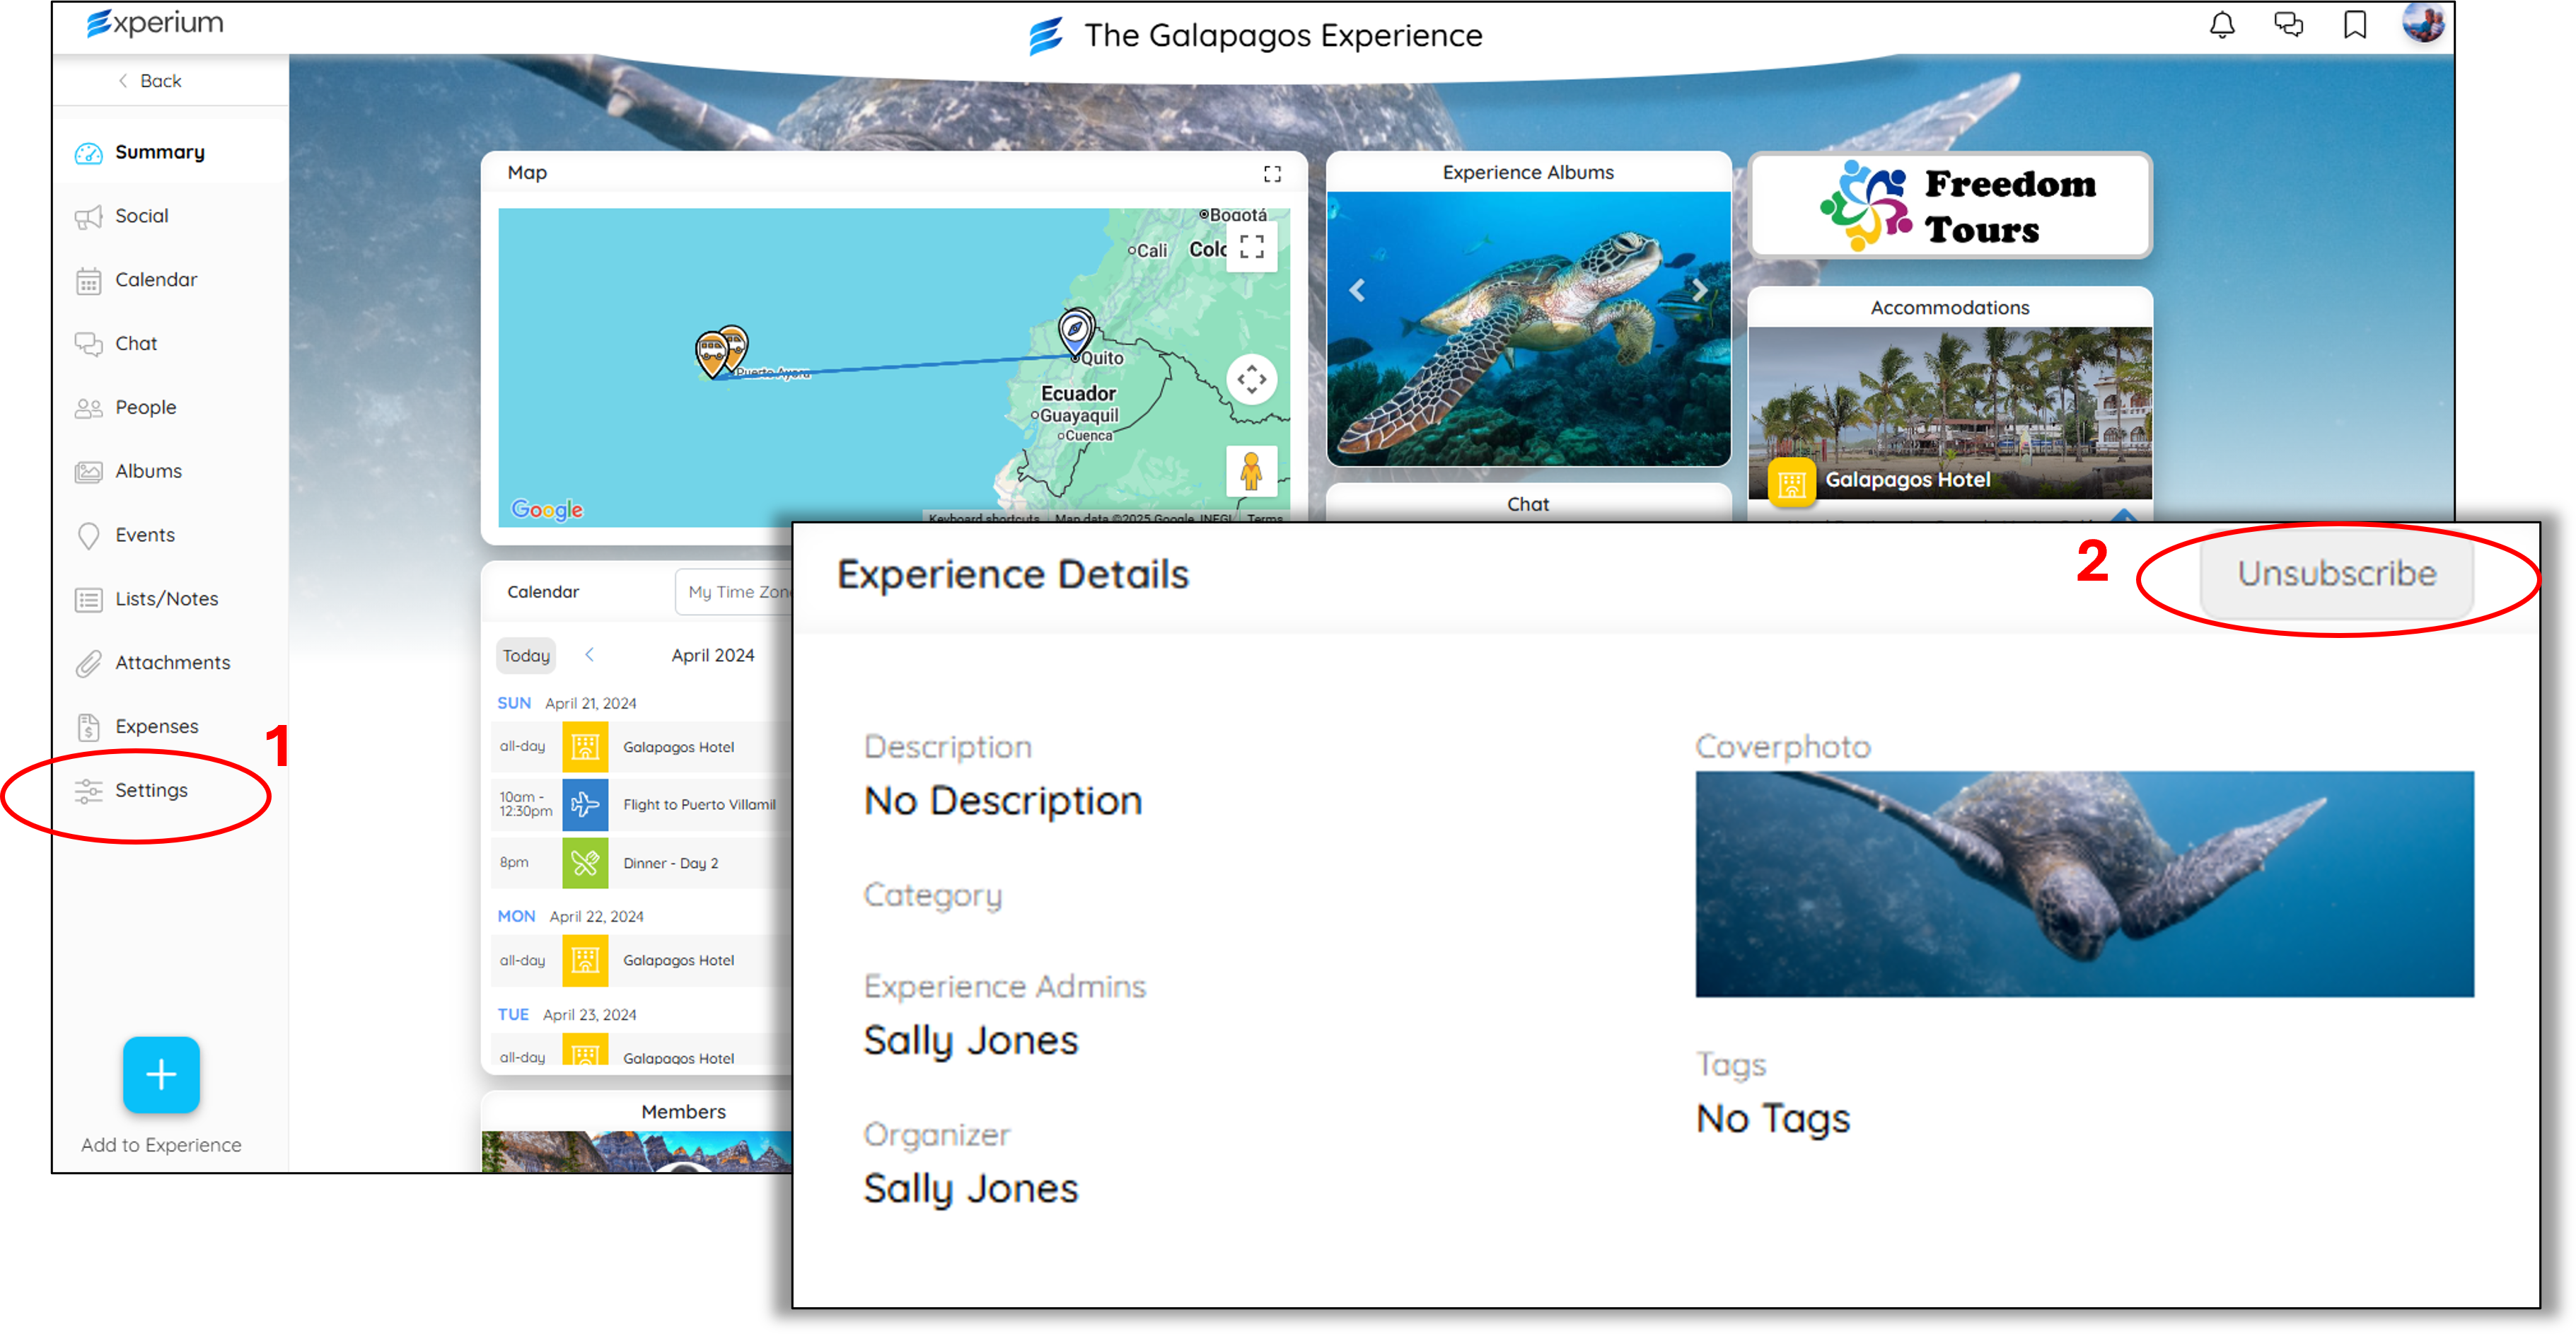Image resolution: width=2576 pixels, height=1334 pixels.
Task: Click the notifications bell icon
Action: pos(2221,25)
